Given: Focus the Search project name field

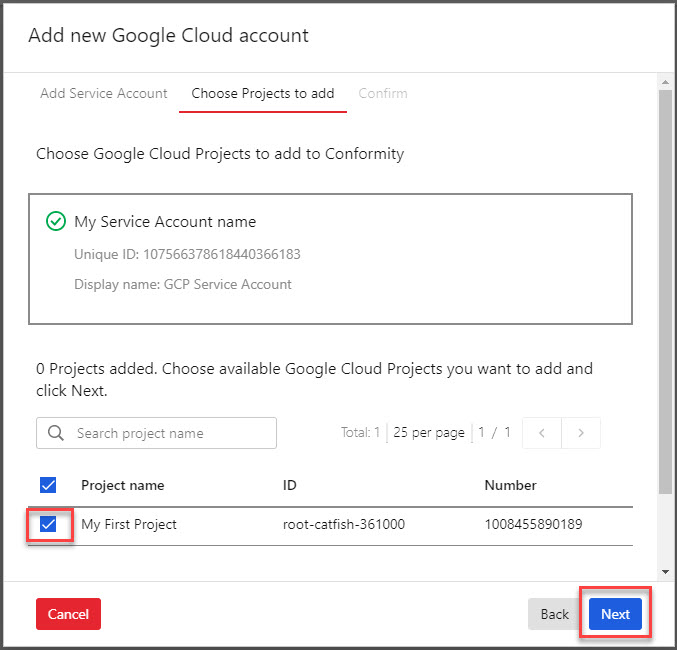Looking at the screenshot, I should click(170, 433).
